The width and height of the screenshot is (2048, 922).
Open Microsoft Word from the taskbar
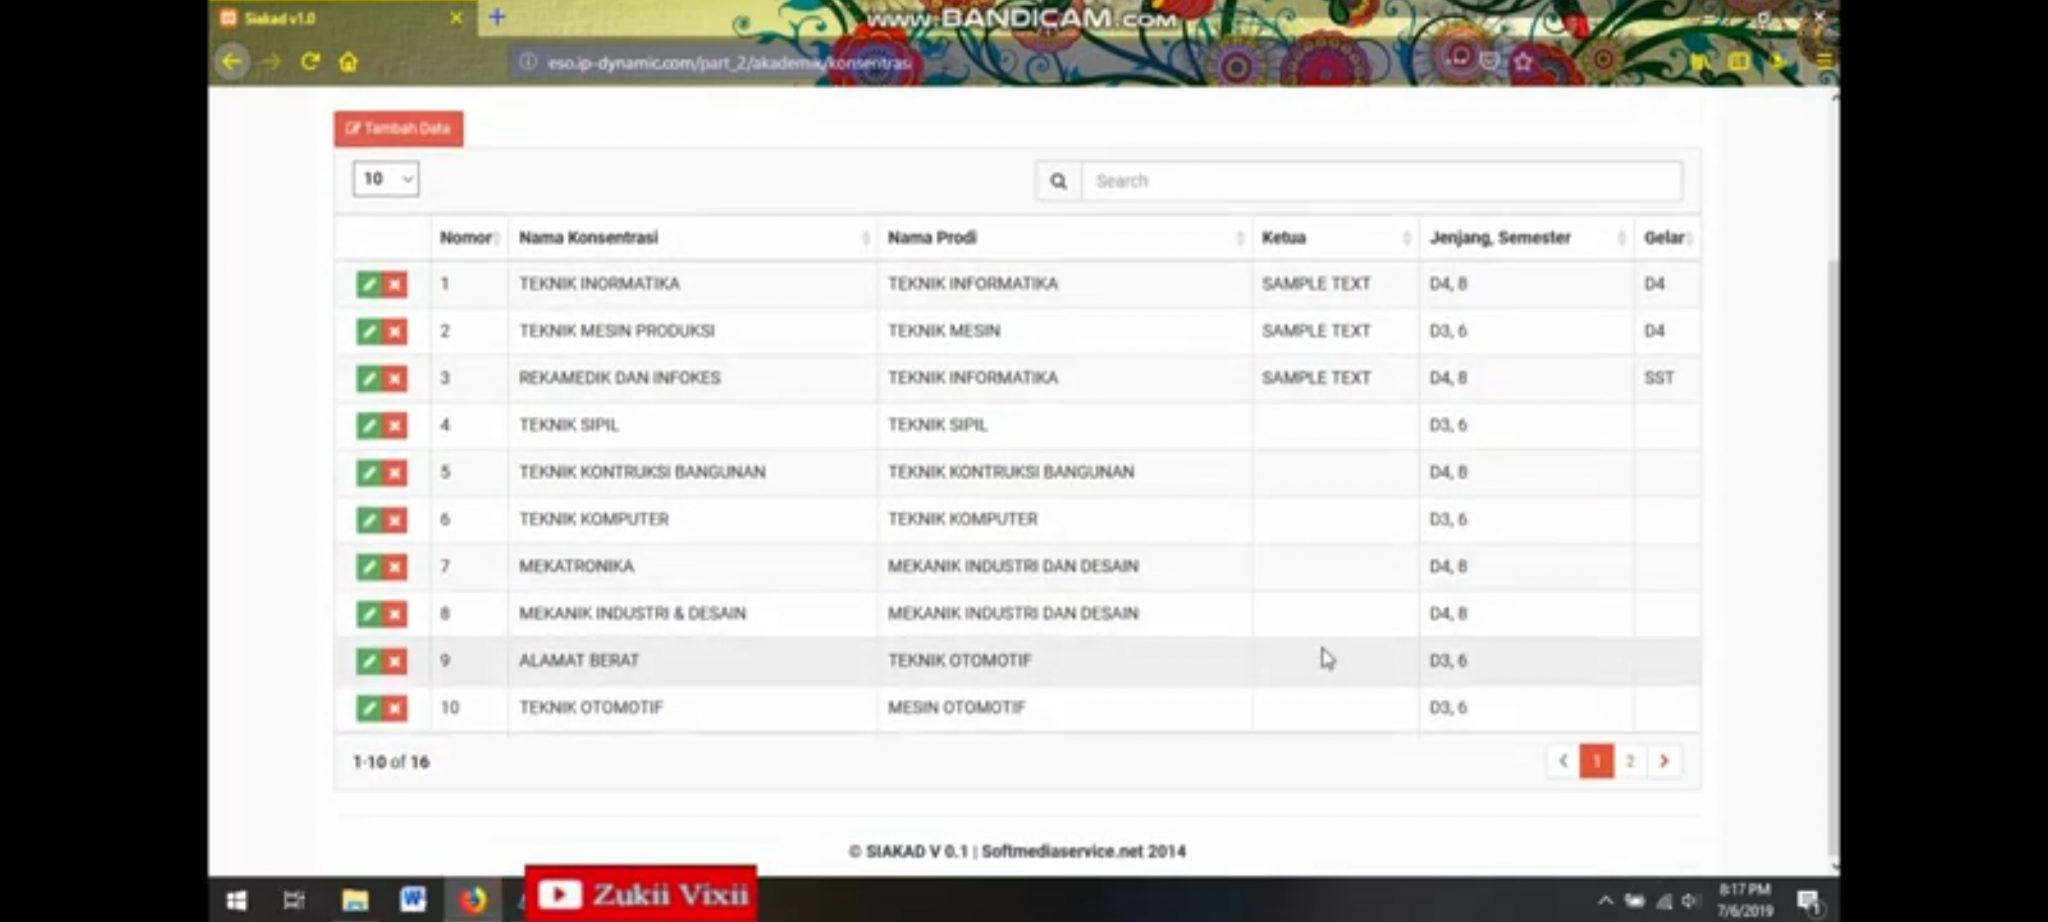(x=413, y=899)
